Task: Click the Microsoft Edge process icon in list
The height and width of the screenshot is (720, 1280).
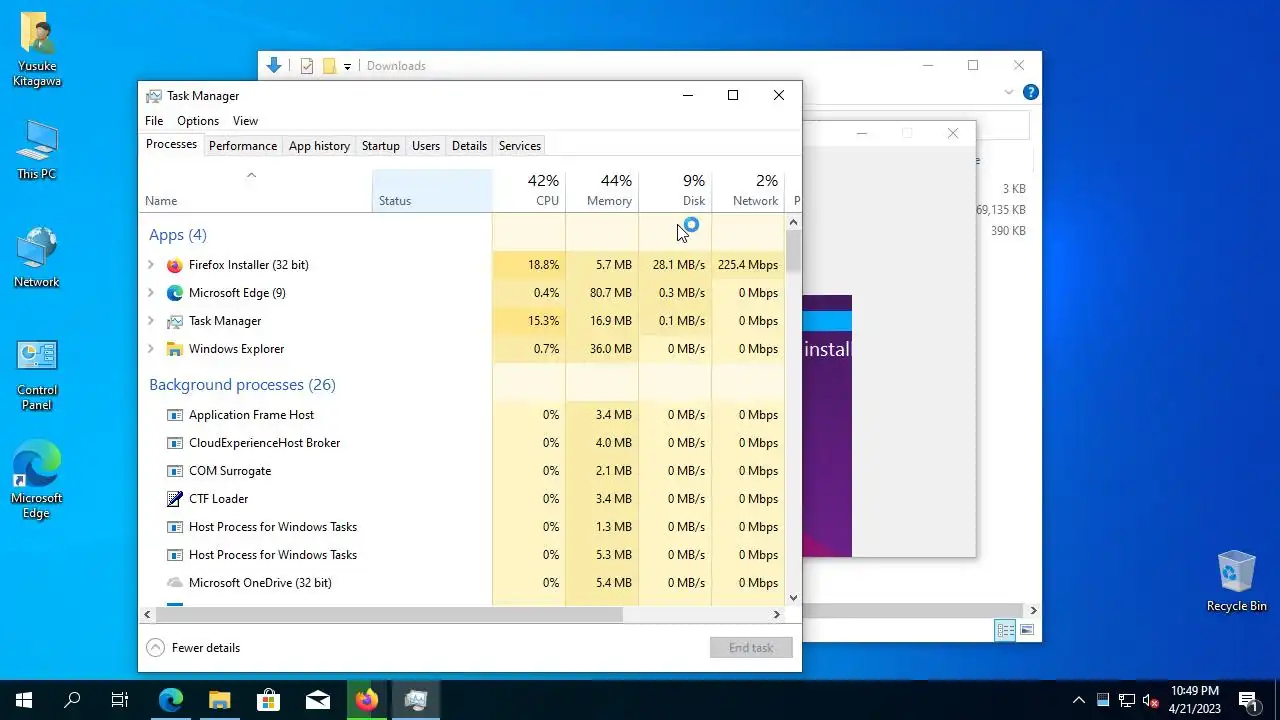Action: (x=175, y=293)
